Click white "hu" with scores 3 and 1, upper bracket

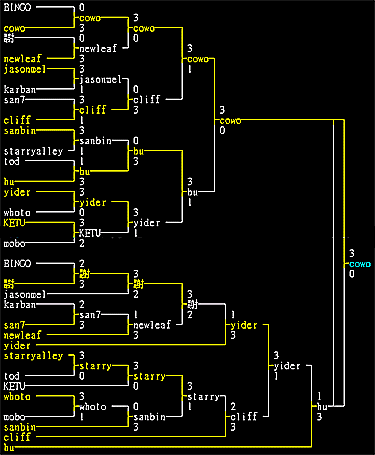(x=193, y=192)
